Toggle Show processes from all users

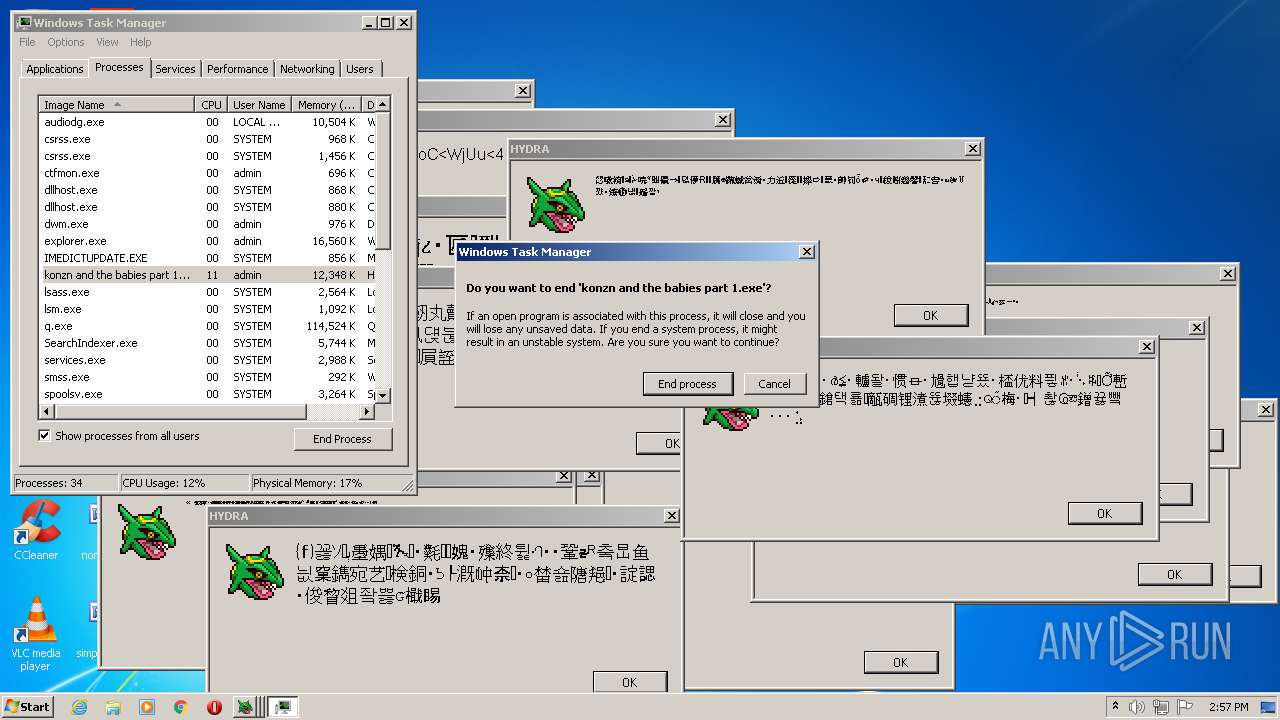coord(44,436)
